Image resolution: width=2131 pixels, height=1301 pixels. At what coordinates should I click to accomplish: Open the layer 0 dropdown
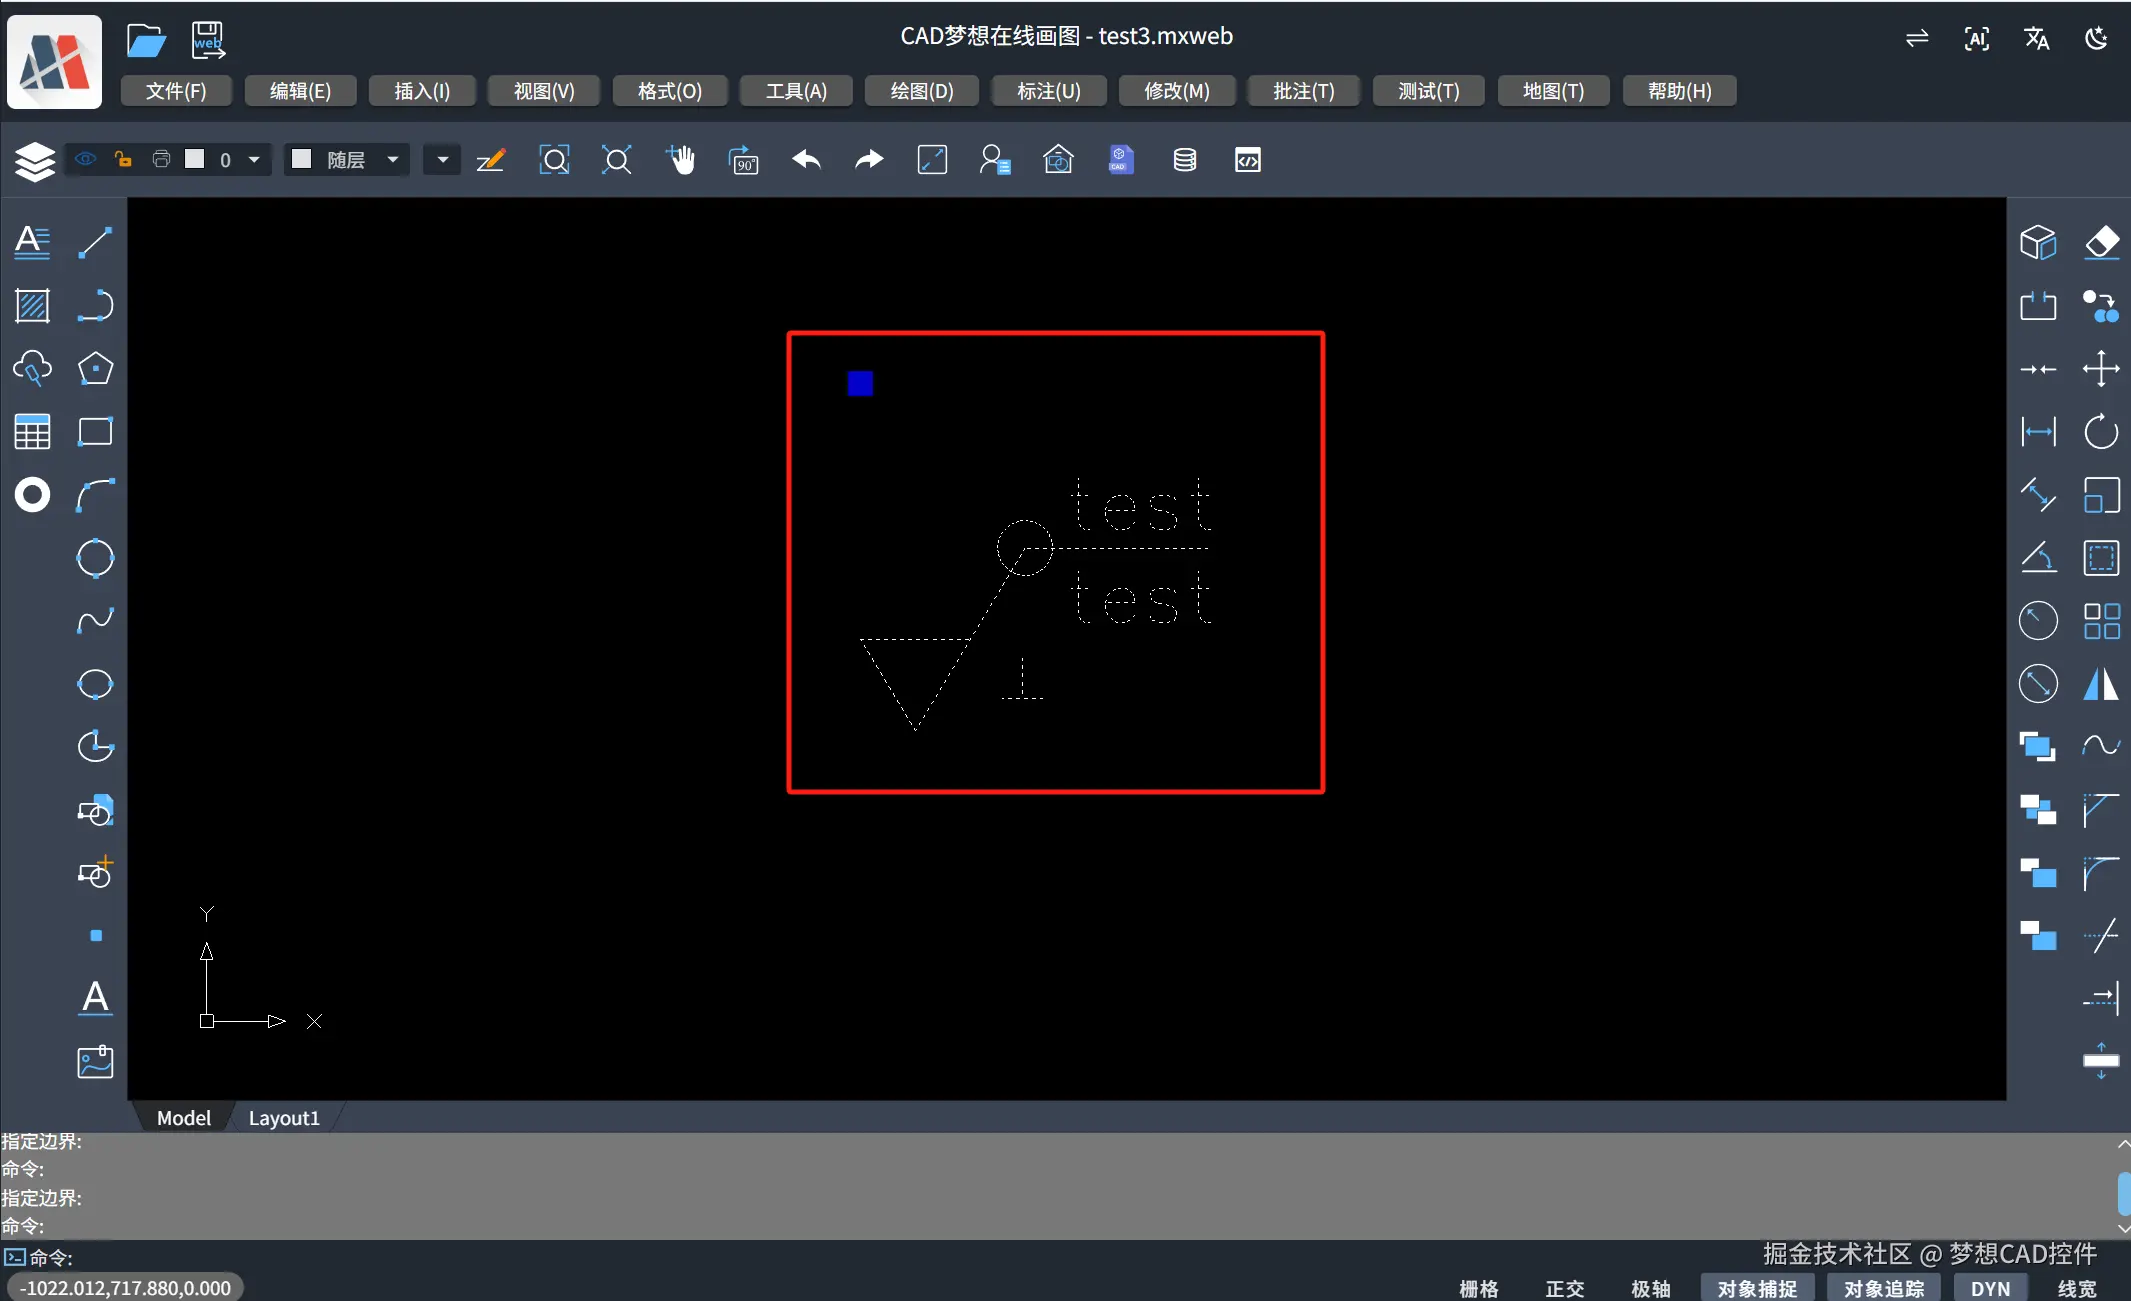(255, 159)
